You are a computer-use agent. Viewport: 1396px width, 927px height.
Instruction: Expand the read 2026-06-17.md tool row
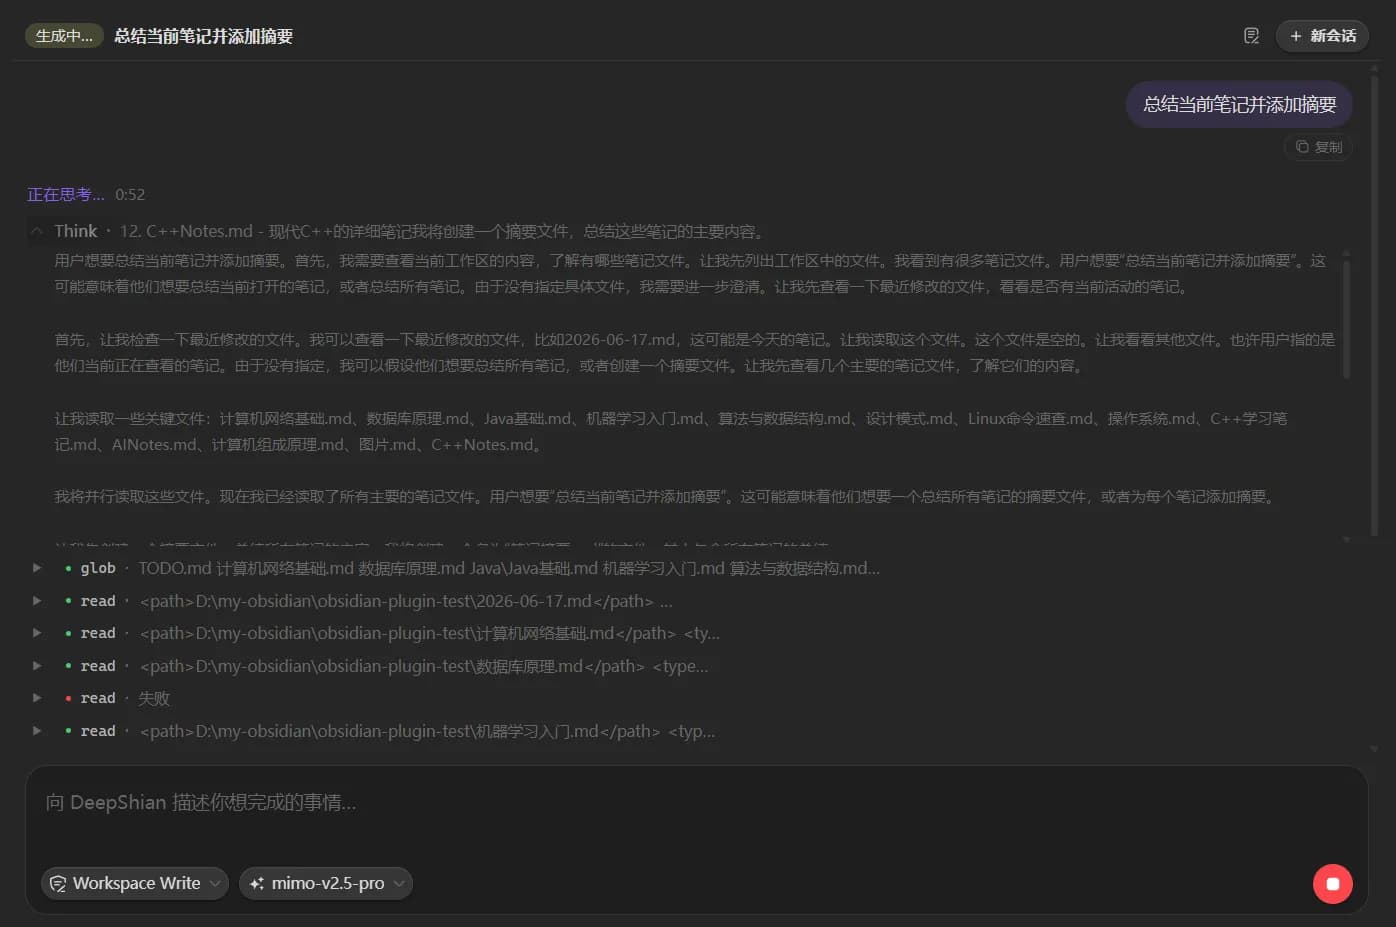pos(37,601)
